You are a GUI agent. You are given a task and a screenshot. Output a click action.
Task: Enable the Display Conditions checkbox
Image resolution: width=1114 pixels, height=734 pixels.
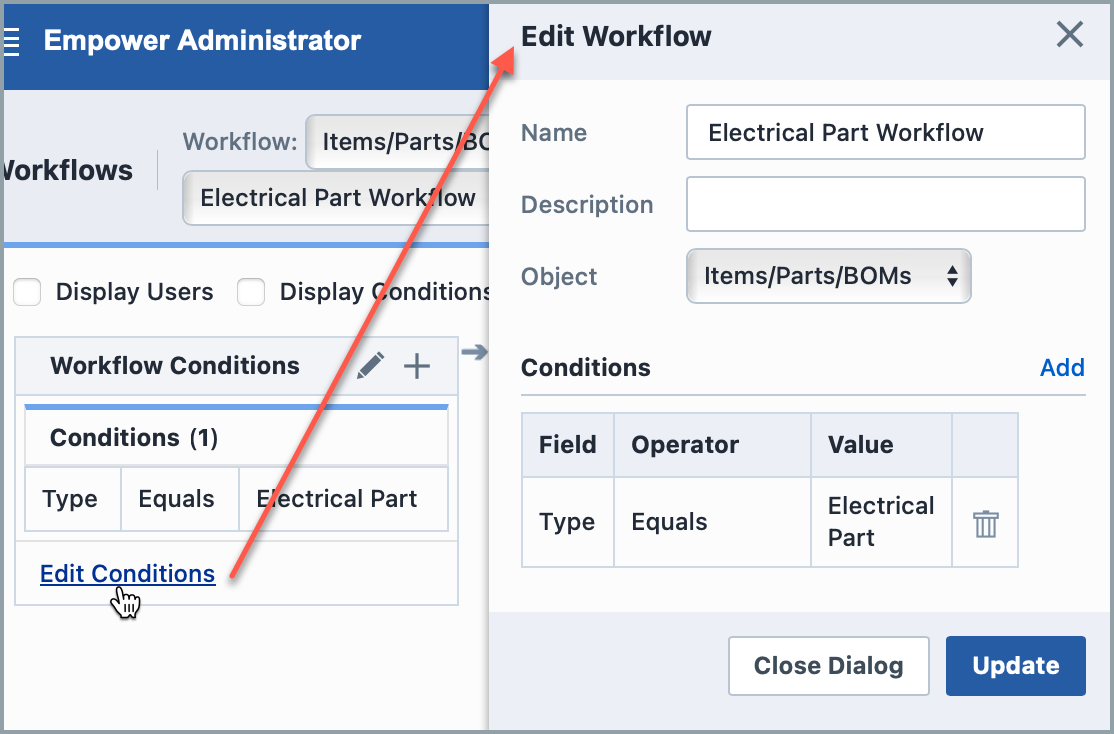coord(251,292)
